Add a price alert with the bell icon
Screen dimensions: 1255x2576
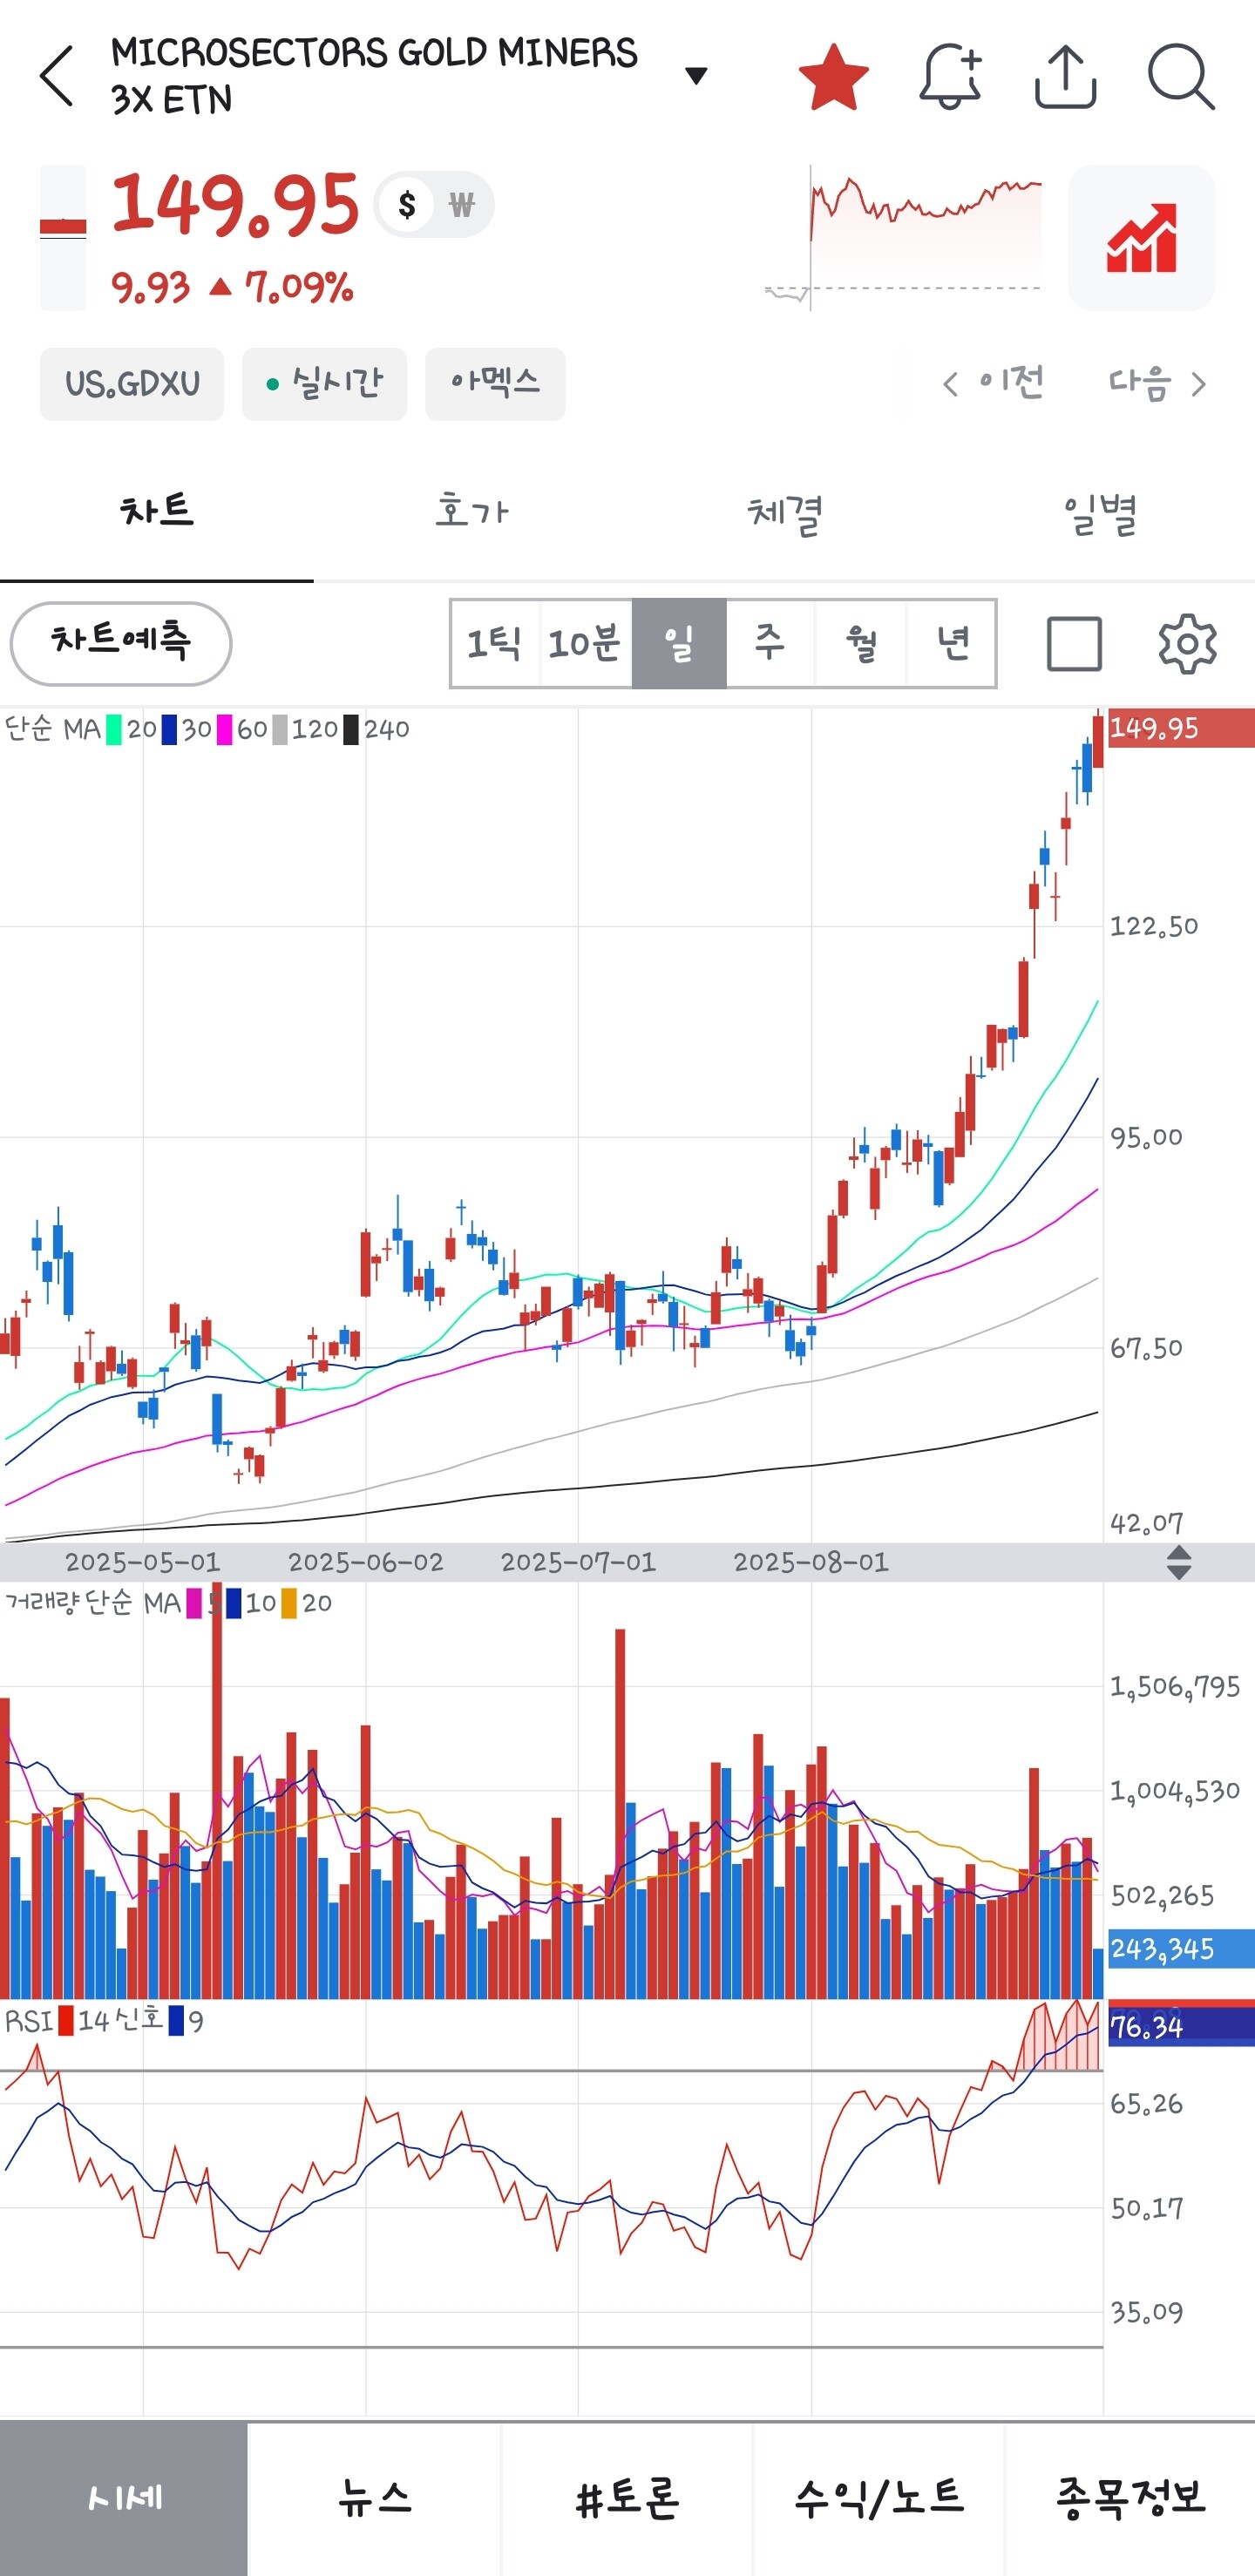pos(950,76)
